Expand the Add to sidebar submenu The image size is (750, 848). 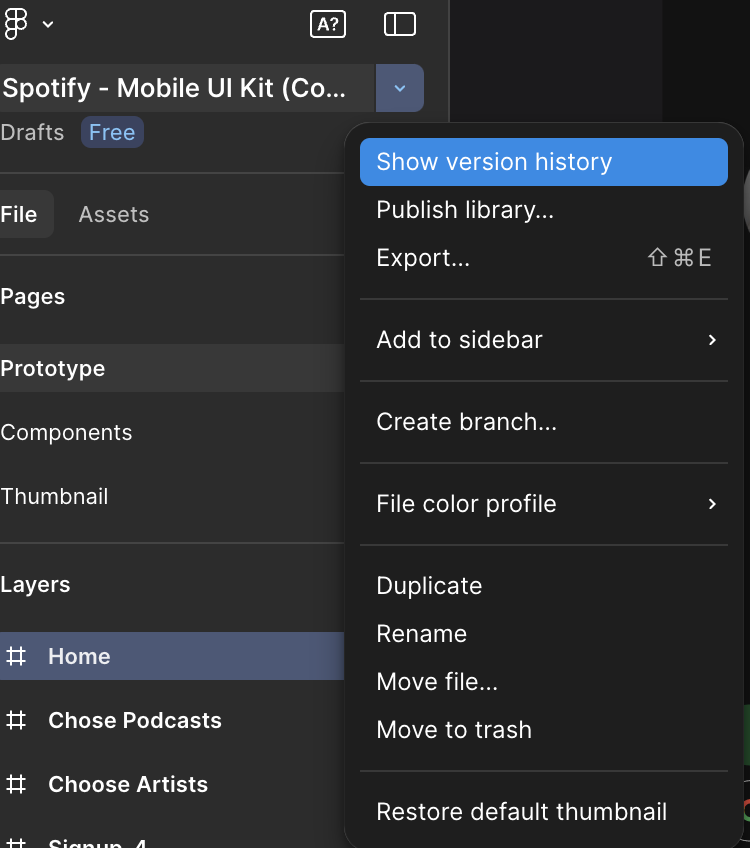click(x=544, y=340)
